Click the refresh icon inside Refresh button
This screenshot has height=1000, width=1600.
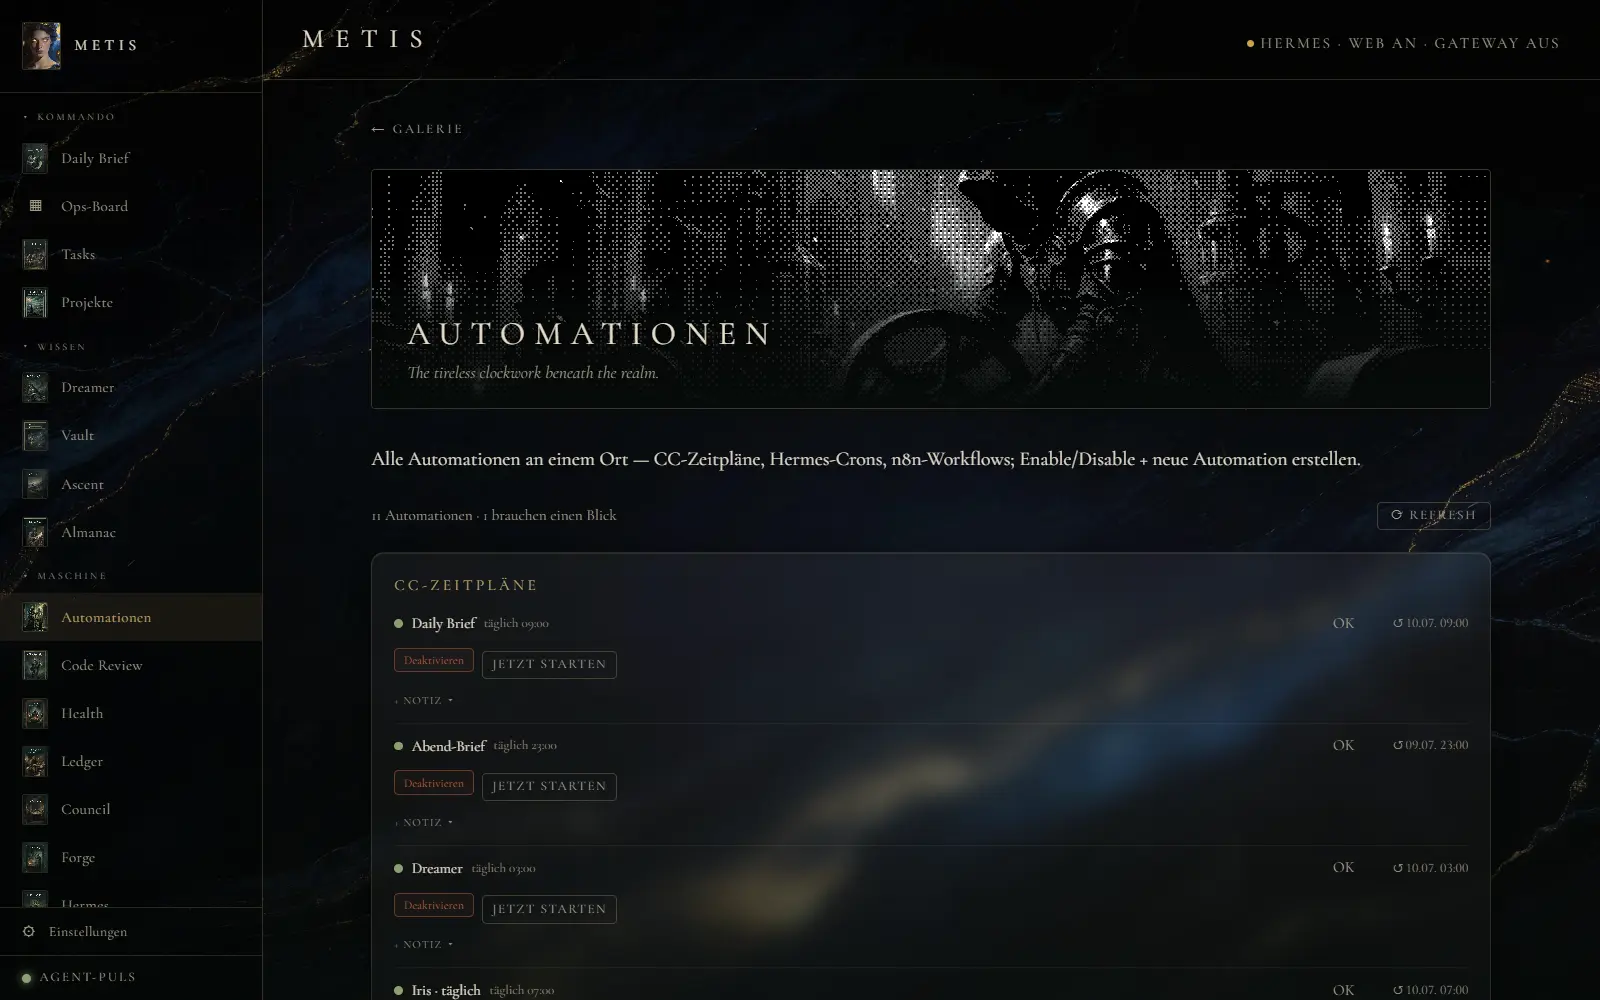click(1397, 515)
